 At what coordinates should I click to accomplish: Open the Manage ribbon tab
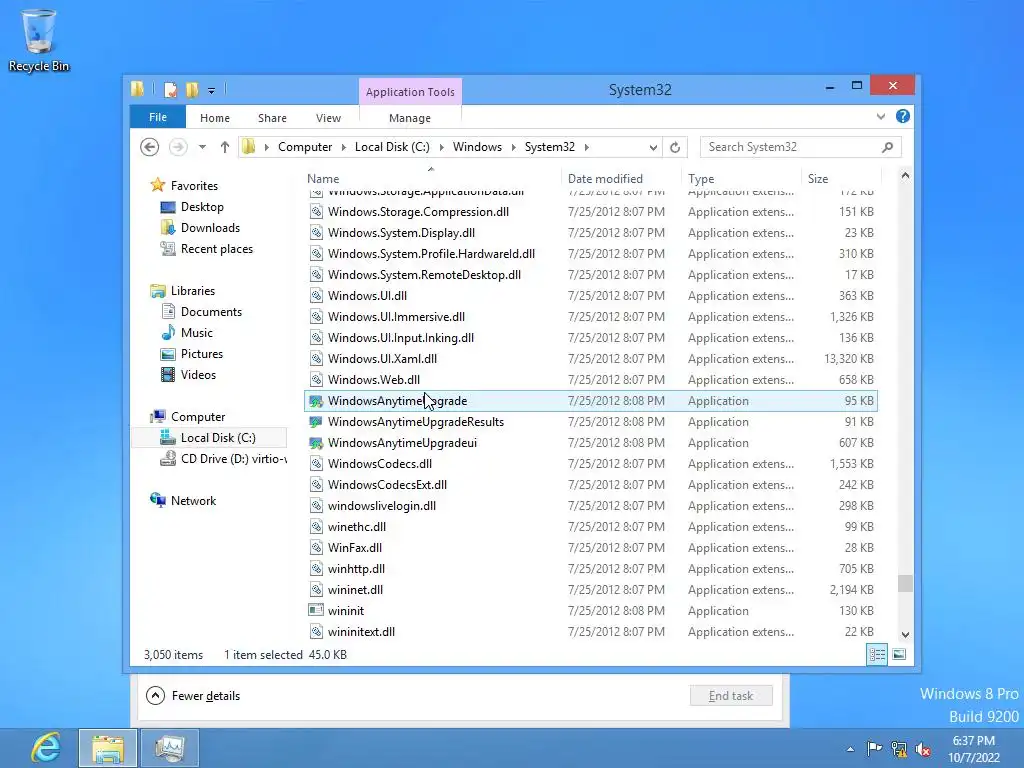point(410,118)
